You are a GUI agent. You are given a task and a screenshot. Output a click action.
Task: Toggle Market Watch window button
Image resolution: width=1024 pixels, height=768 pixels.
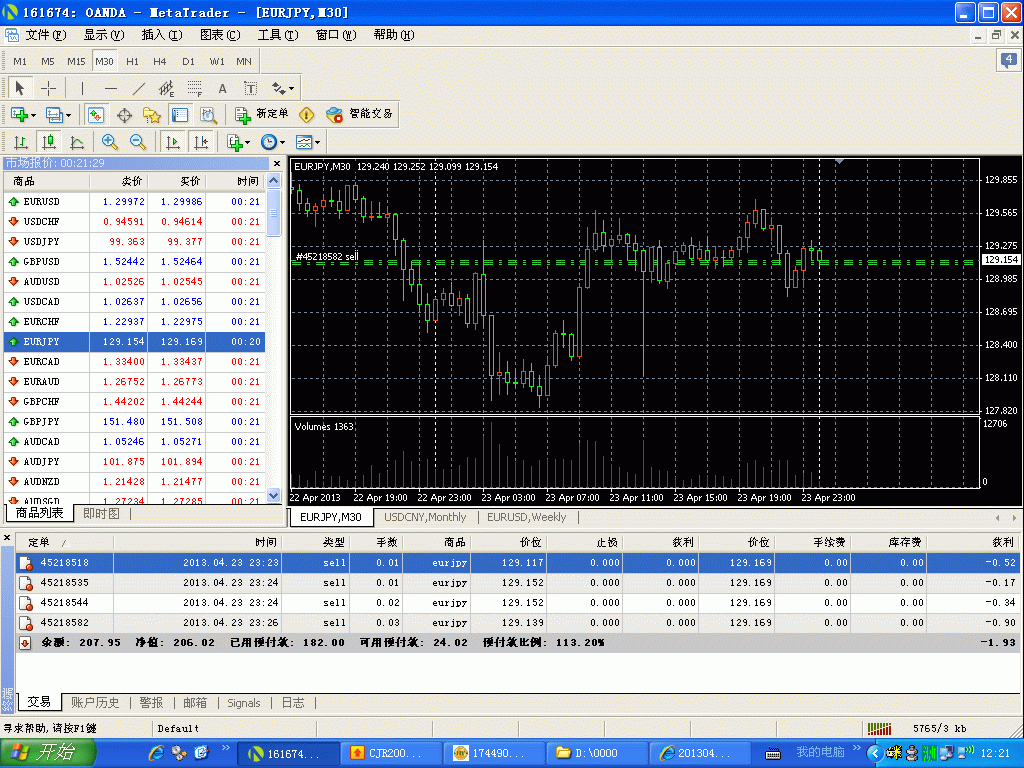click(x=95, y=116)
